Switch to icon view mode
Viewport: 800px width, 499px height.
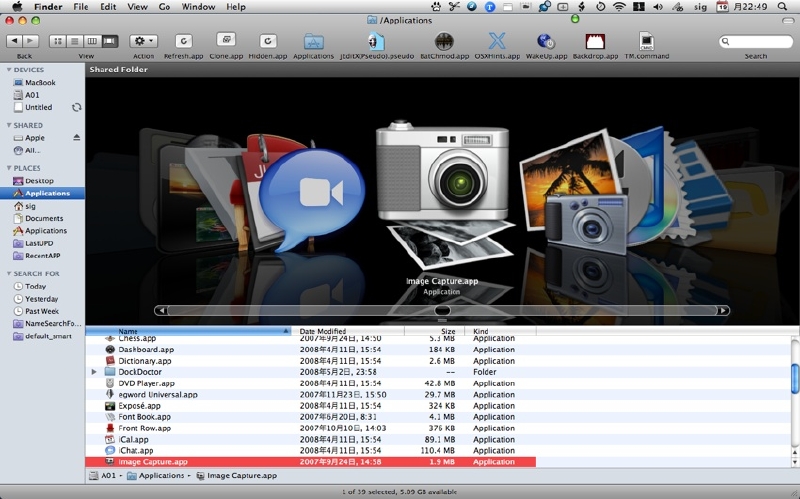[58, 41]
